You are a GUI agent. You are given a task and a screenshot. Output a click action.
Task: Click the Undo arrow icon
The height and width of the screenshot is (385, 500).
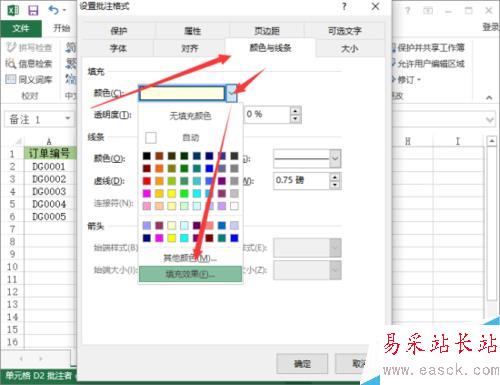(x=53, y=10)
